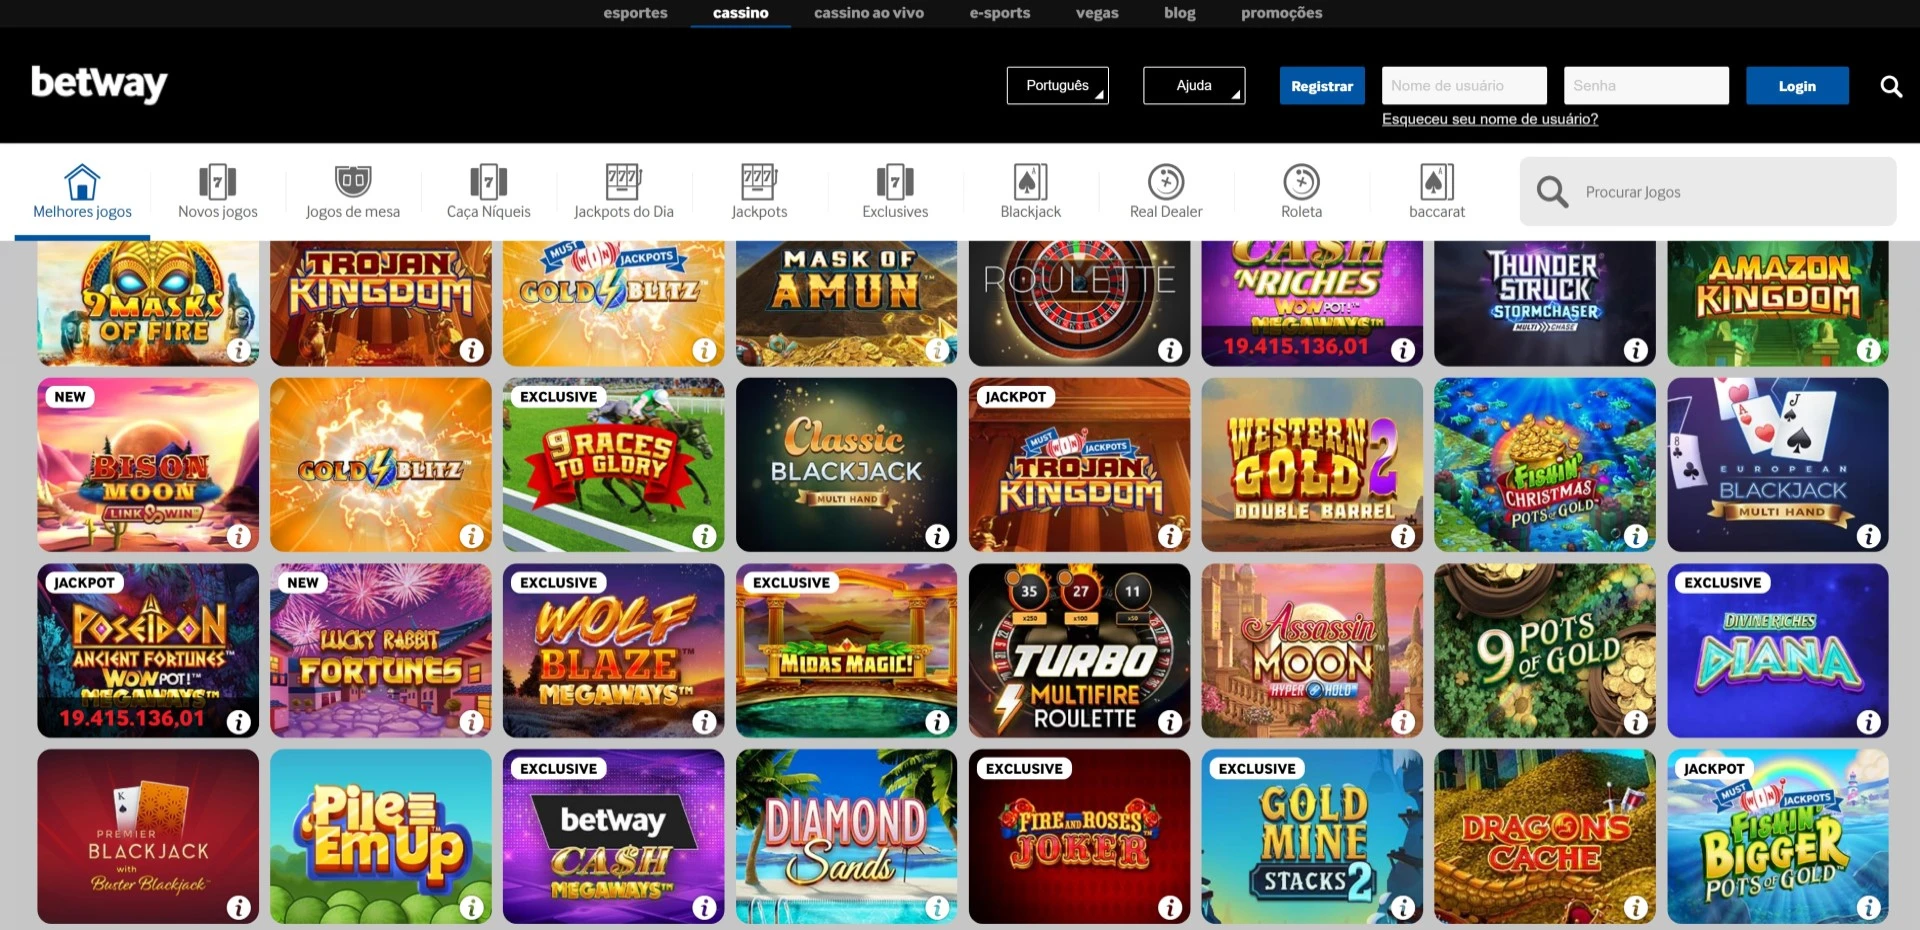The height and width of the screenshot is (930, 1920).
Task: Open the Blackjack category icon
Action: point(1030,182)
